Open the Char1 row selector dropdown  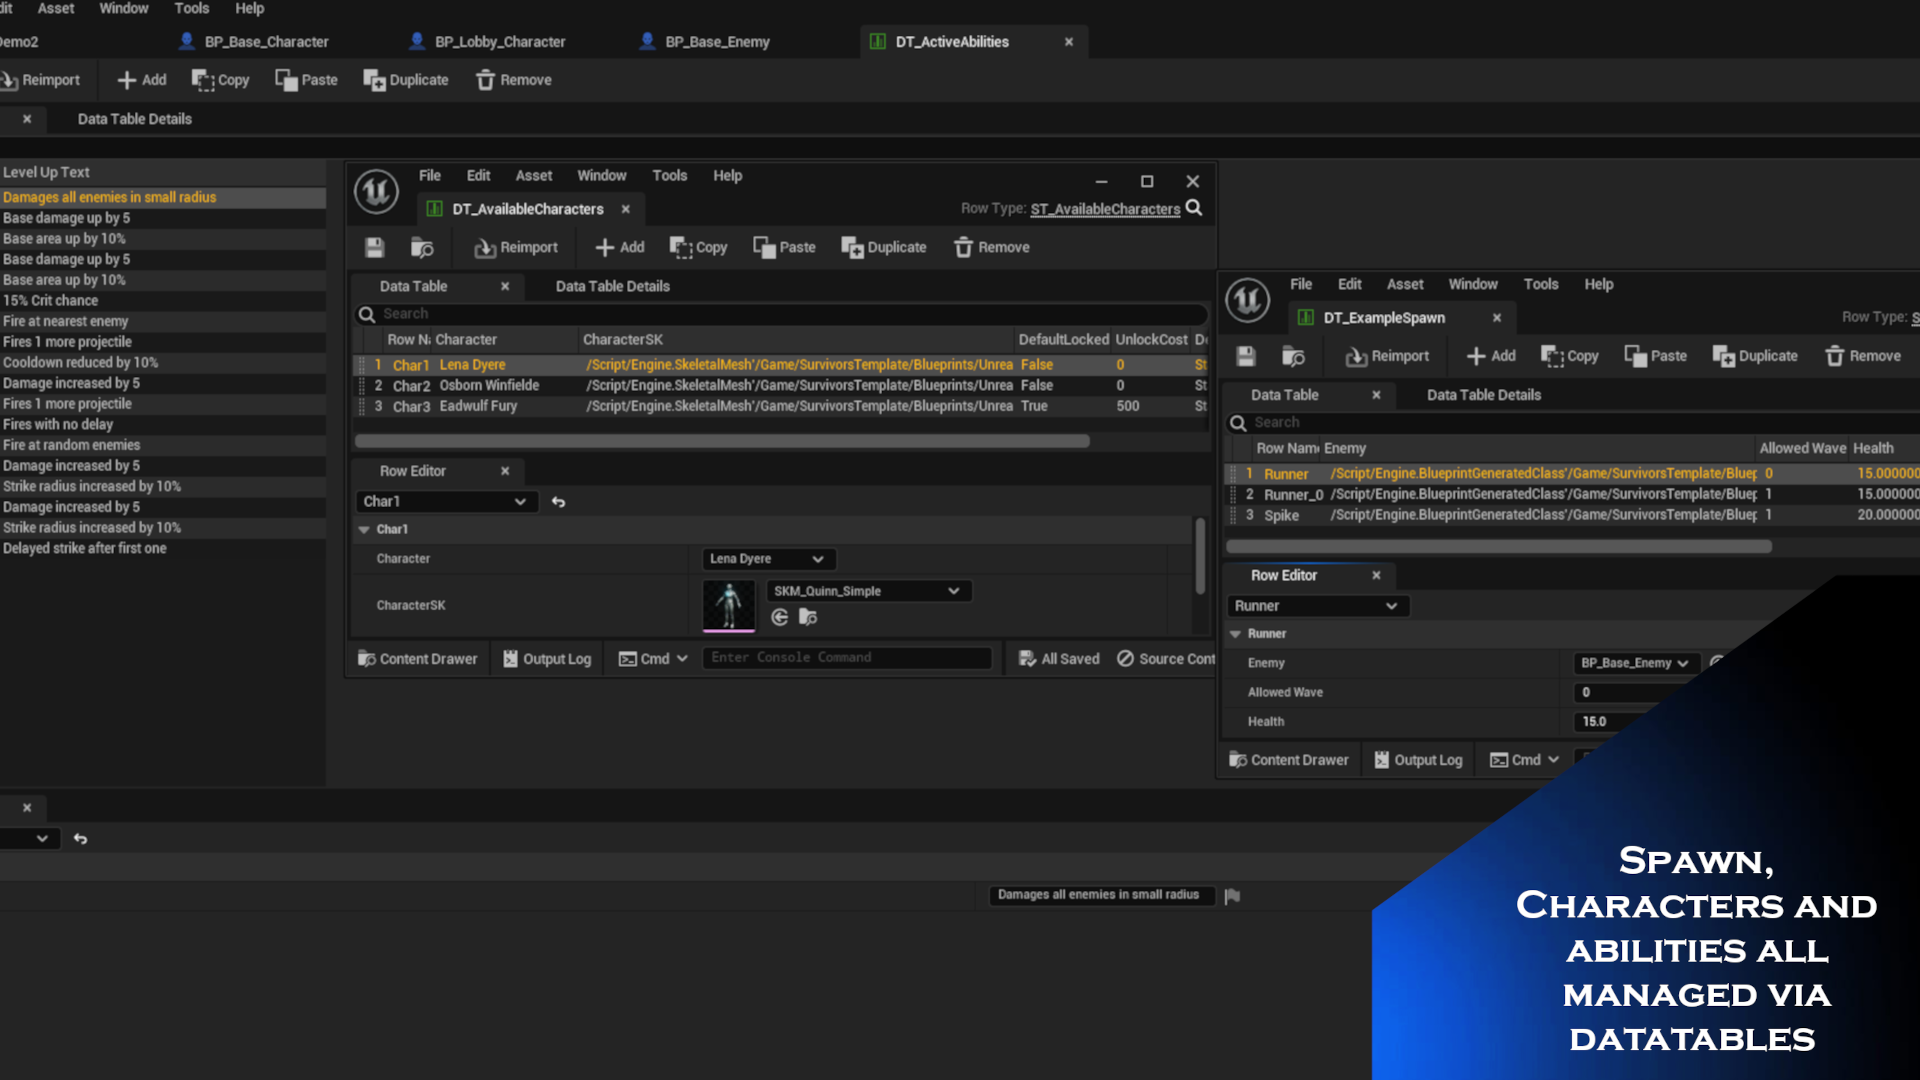coord(445,502)
